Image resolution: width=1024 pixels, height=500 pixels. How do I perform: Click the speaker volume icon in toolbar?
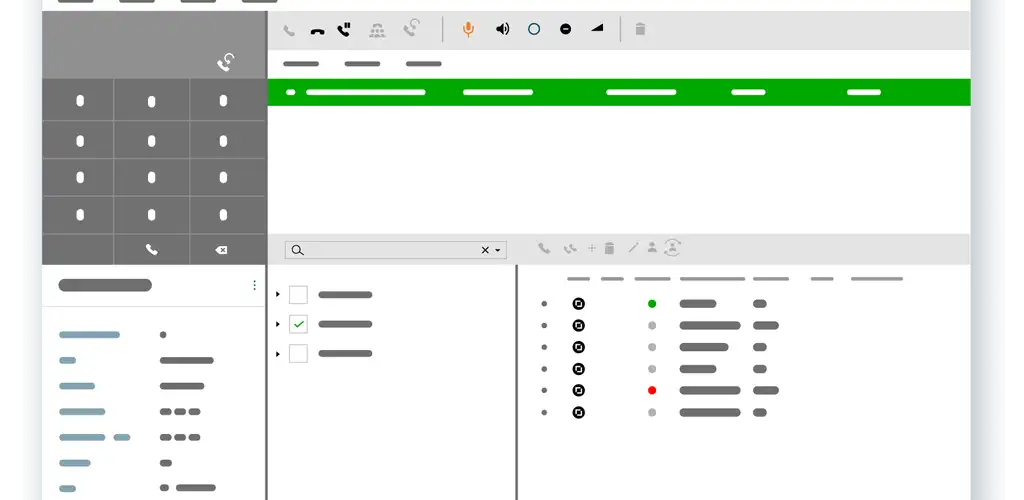502,30
